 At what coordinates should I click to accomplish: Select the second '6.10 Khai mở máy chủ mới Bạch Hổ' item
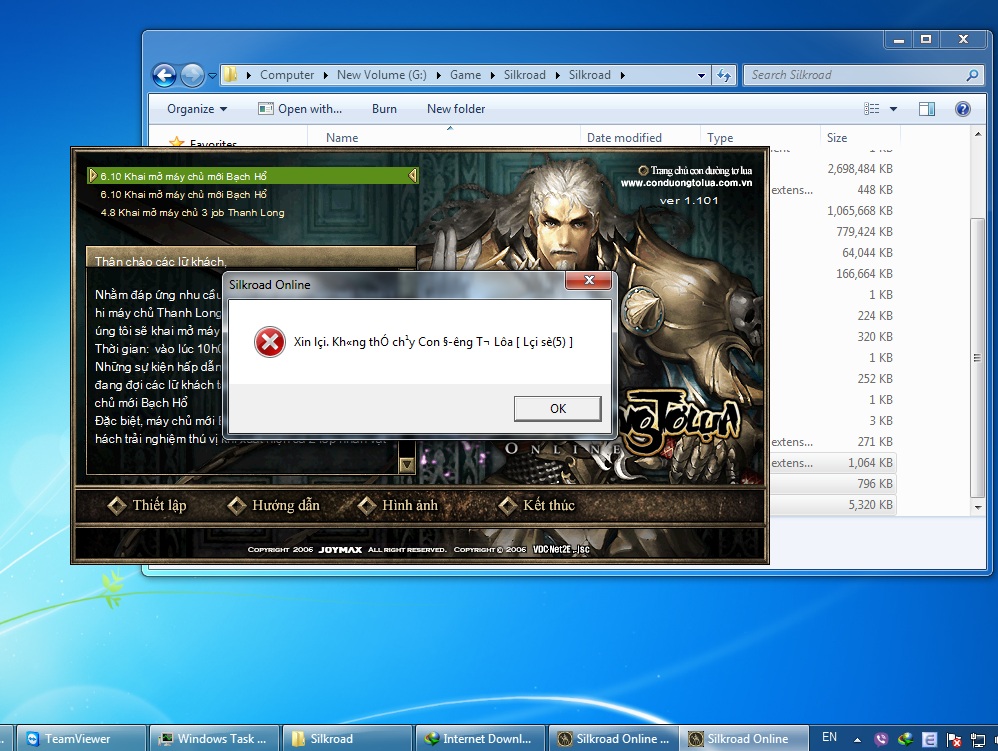[x=183, y=194]
